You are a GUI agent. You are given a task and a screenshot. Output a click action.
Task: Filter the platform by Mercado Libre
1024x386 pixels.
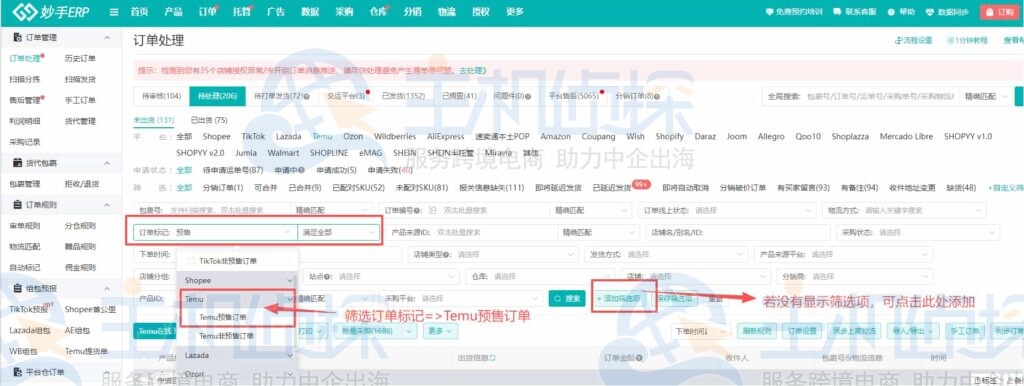906,137
